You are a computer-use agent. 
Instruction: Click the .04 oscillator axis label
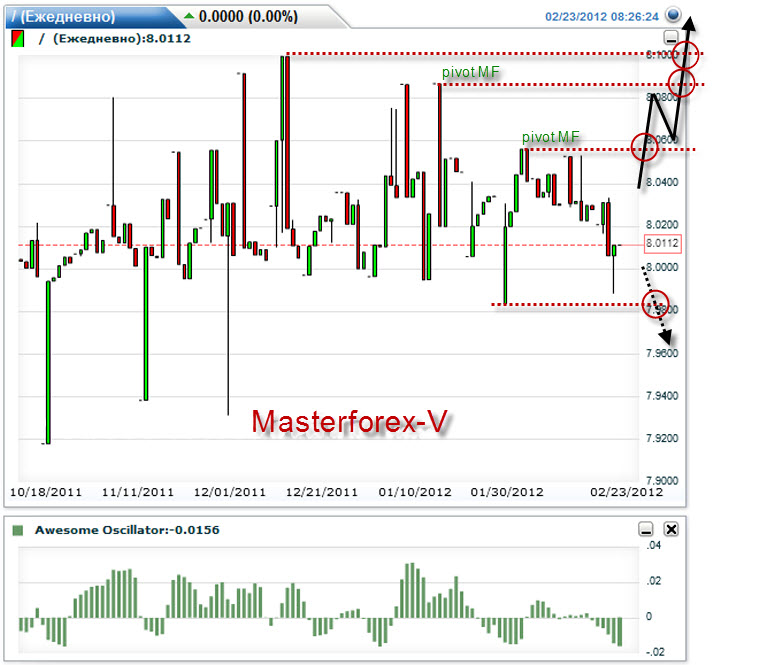(654, 545)
